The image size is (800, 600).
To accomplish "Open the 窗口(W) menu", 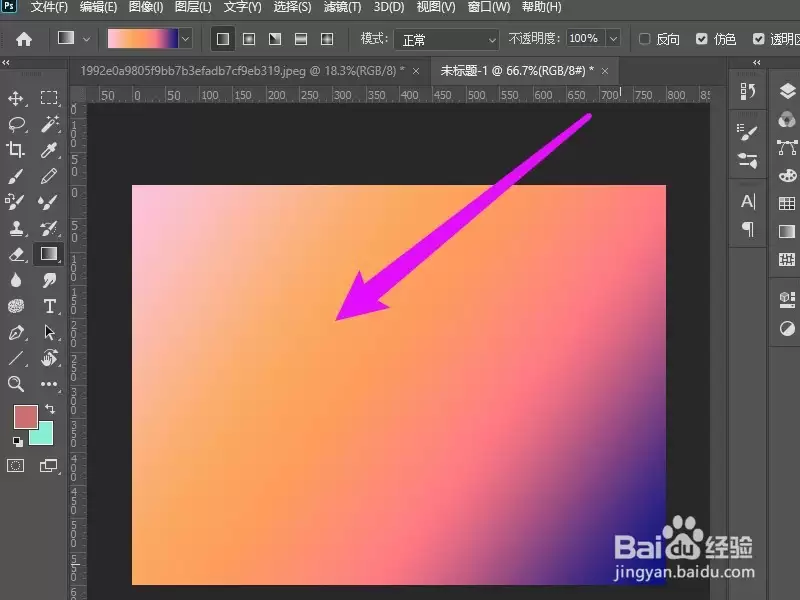I will pyautogui.click(x=489, y=7).
